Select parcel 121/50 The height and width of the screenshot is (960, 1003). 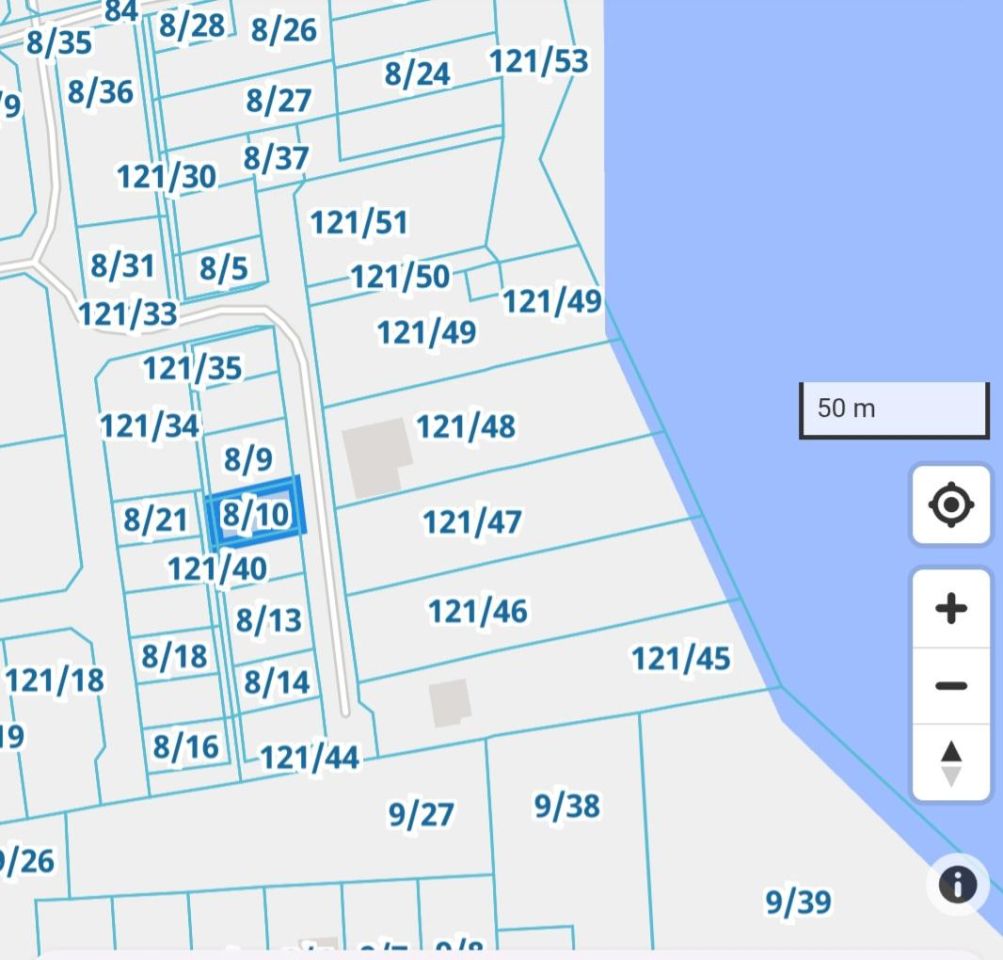click(x=400, y=276)
